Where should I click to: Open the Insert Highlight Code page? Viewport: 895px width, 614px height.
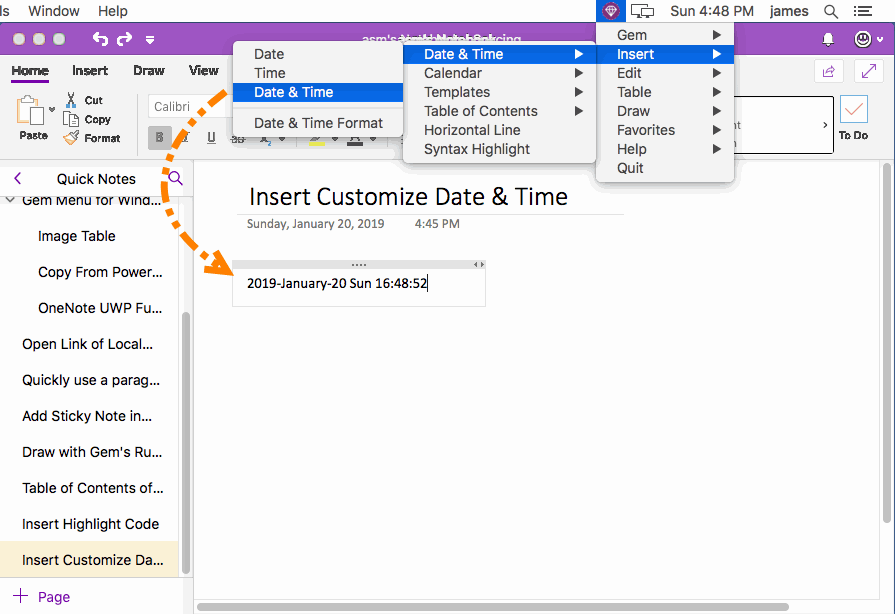89,524
